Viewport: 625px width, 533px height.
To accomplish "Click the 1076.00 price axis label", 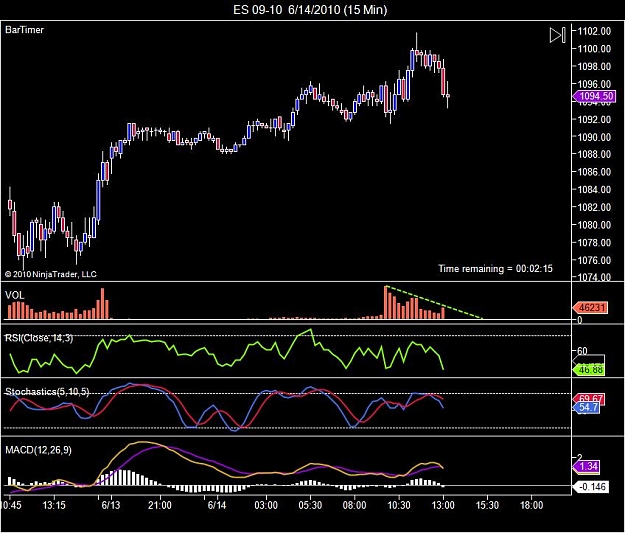I will tap(594, 260).
